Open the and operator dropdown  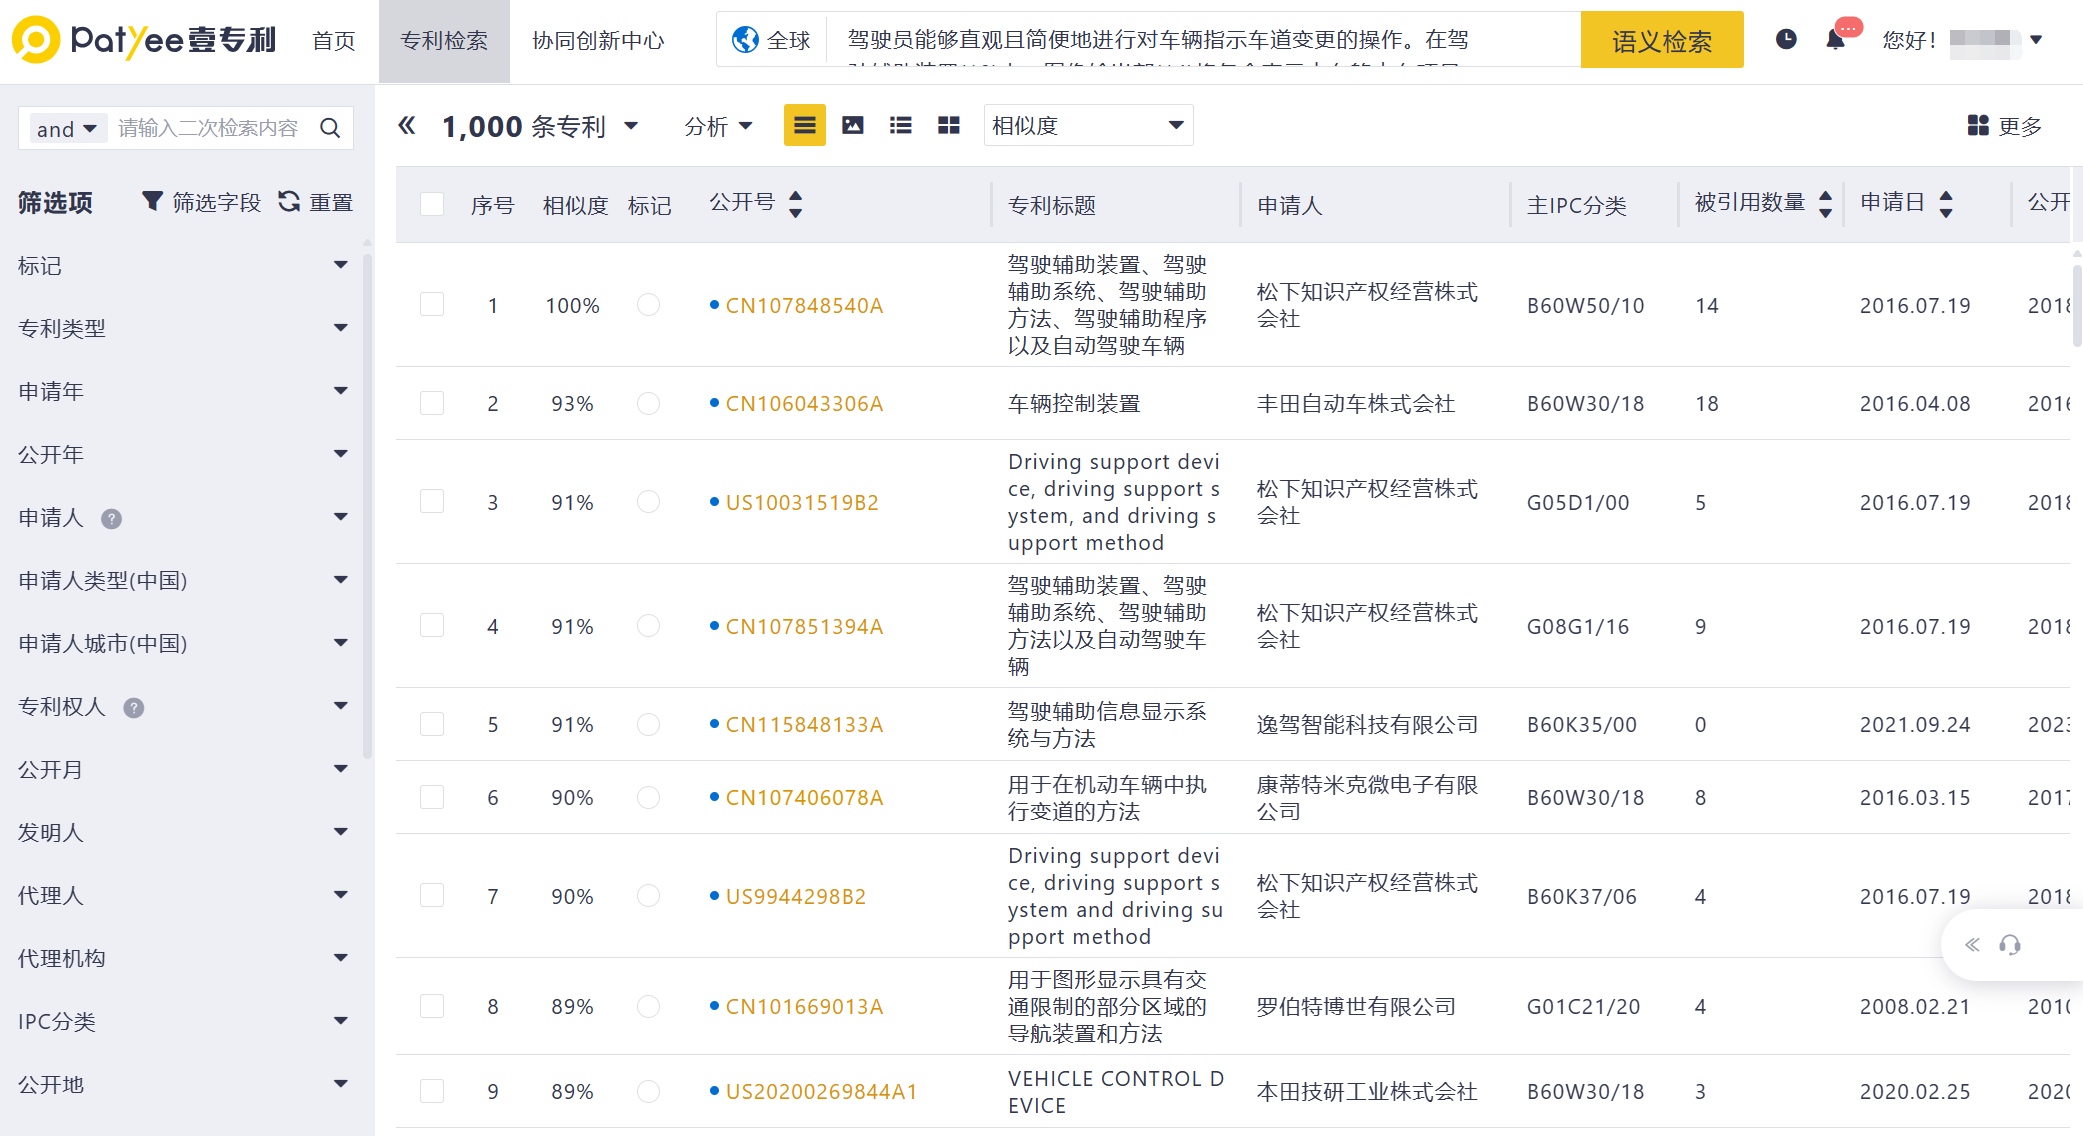66,129
